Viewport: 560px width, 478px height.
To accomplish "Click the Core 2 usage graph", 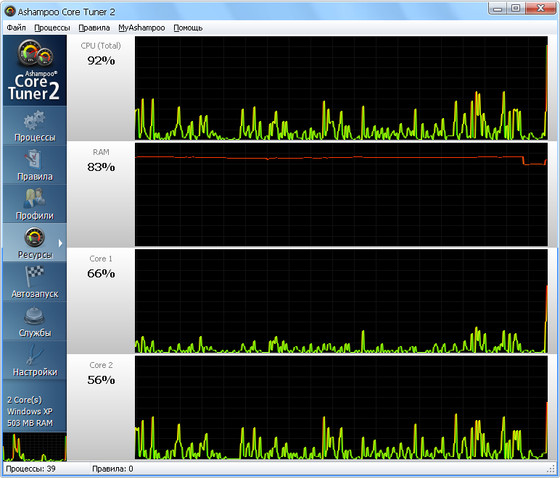I will [341, 407].
